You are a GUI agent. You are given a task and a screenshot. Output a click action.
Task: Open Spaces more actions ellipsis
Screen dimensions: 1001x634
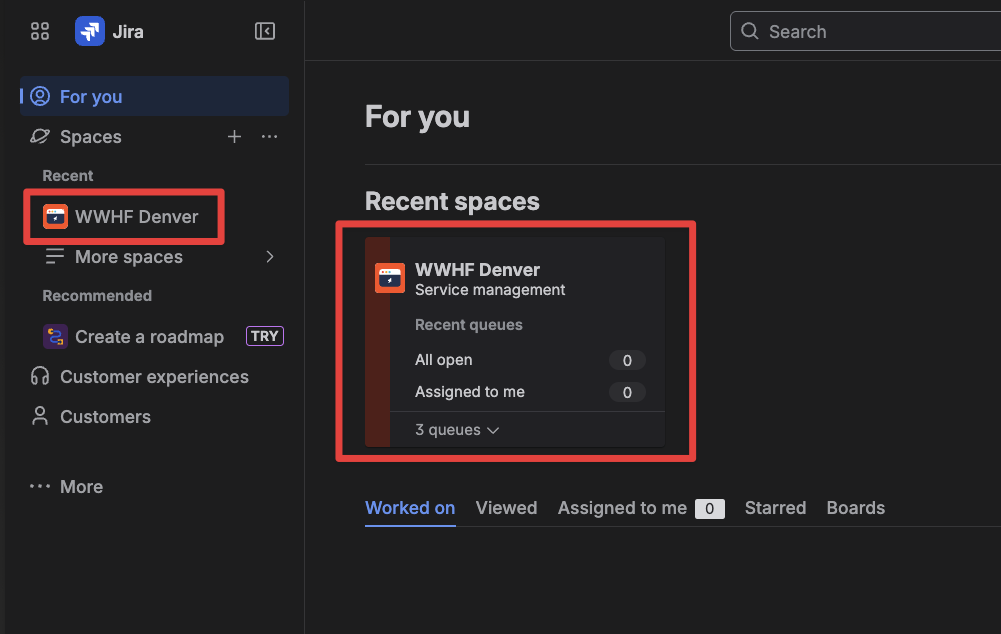click(x=269, y=137)
